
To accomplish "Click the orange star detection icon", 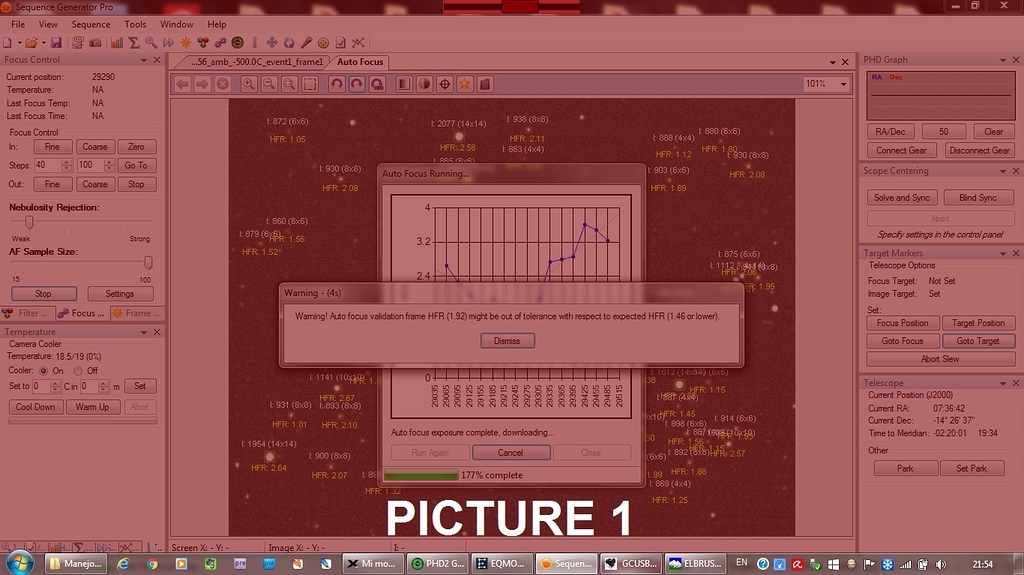I will pyautogui.click(x=465, y=84).
